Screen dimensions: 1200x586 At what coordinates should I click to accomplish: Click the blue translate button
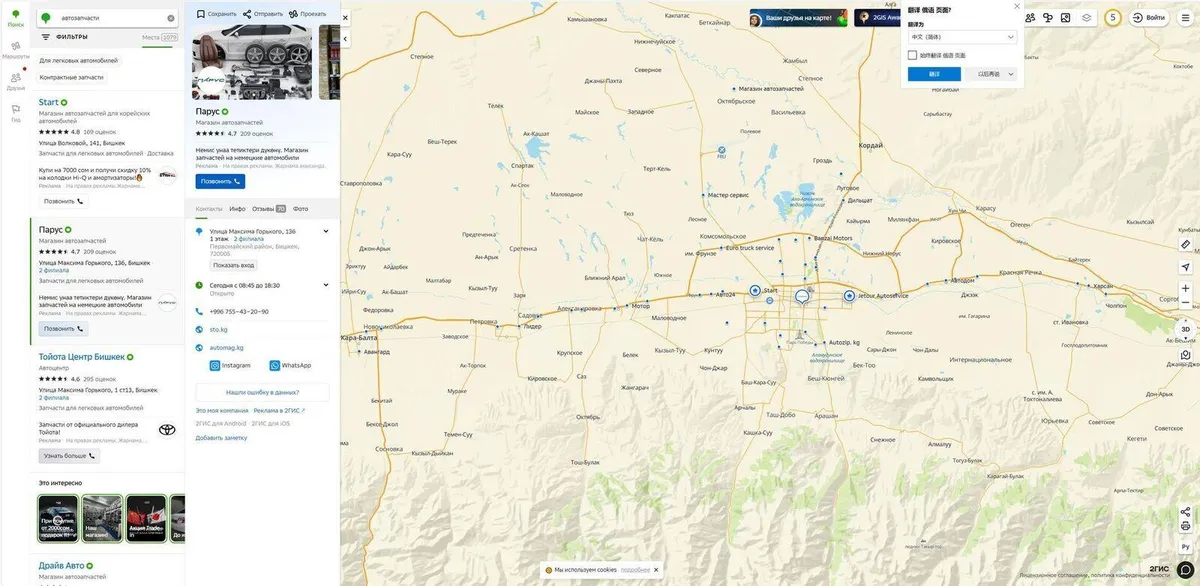click(934, 74)
